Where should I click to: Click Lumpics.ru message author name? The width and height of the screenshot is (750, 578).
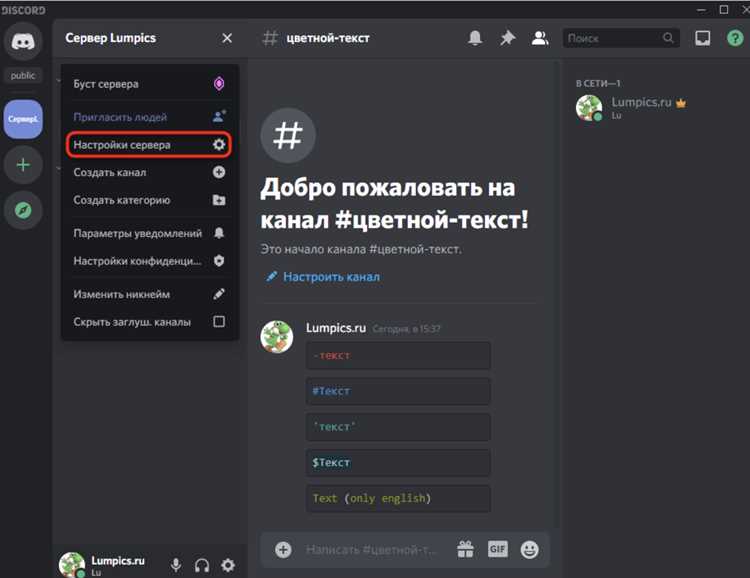336,328
